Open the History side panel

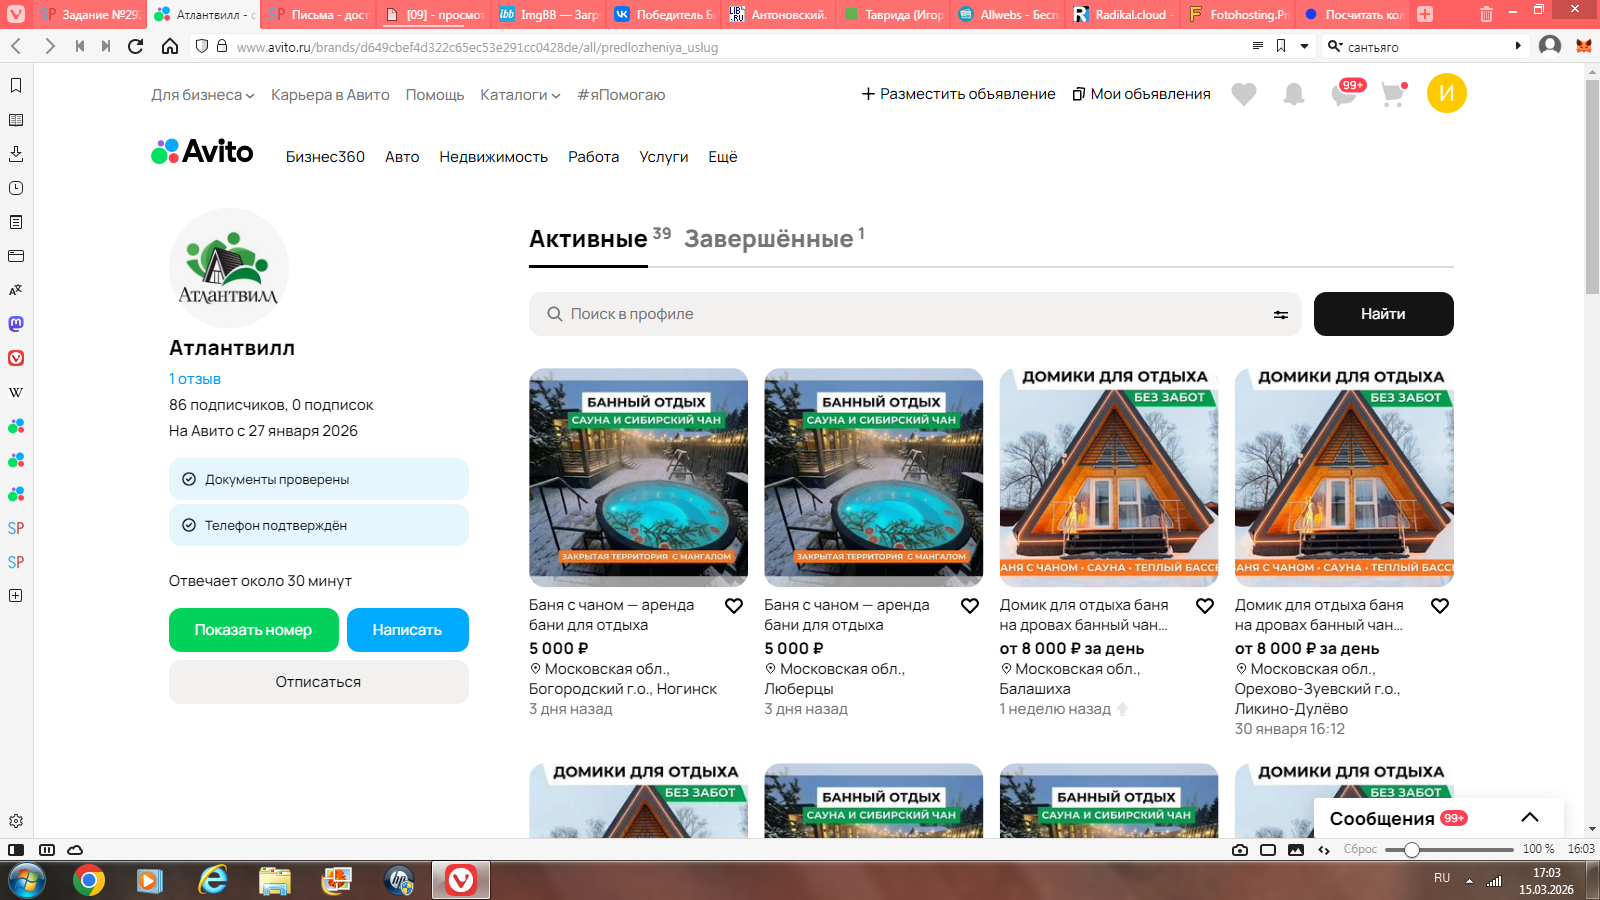coord(16,188)
